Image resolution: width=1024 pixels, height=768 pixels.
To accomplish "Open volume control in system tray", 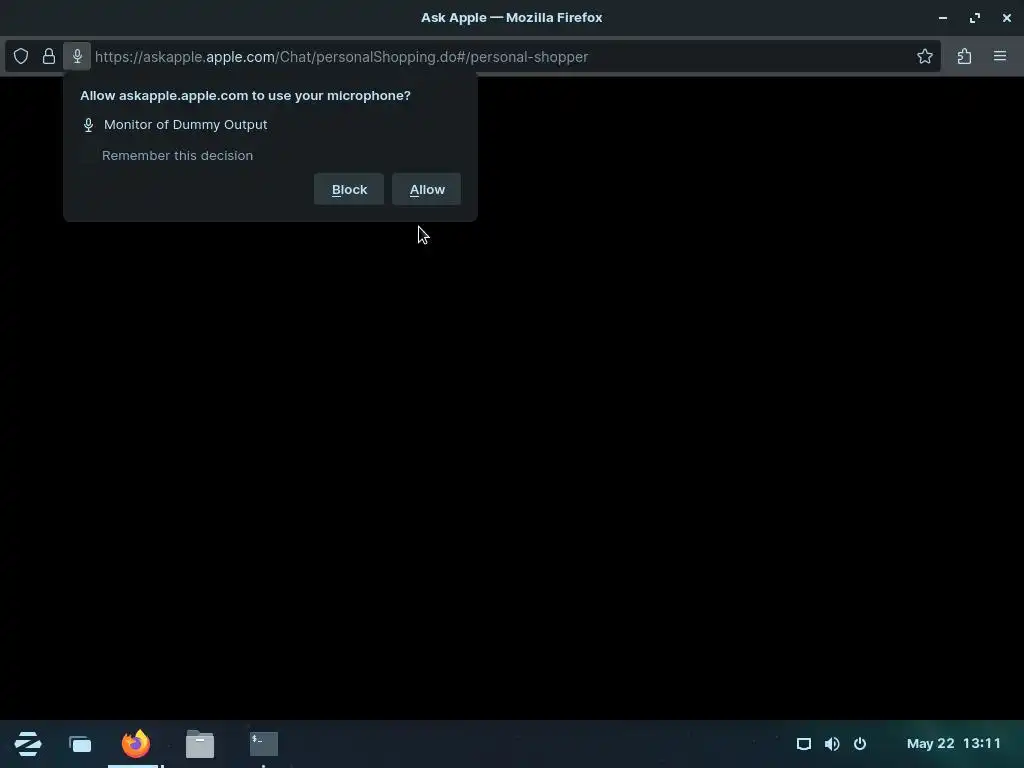I will pyautogui.click(x=832, y=744).
